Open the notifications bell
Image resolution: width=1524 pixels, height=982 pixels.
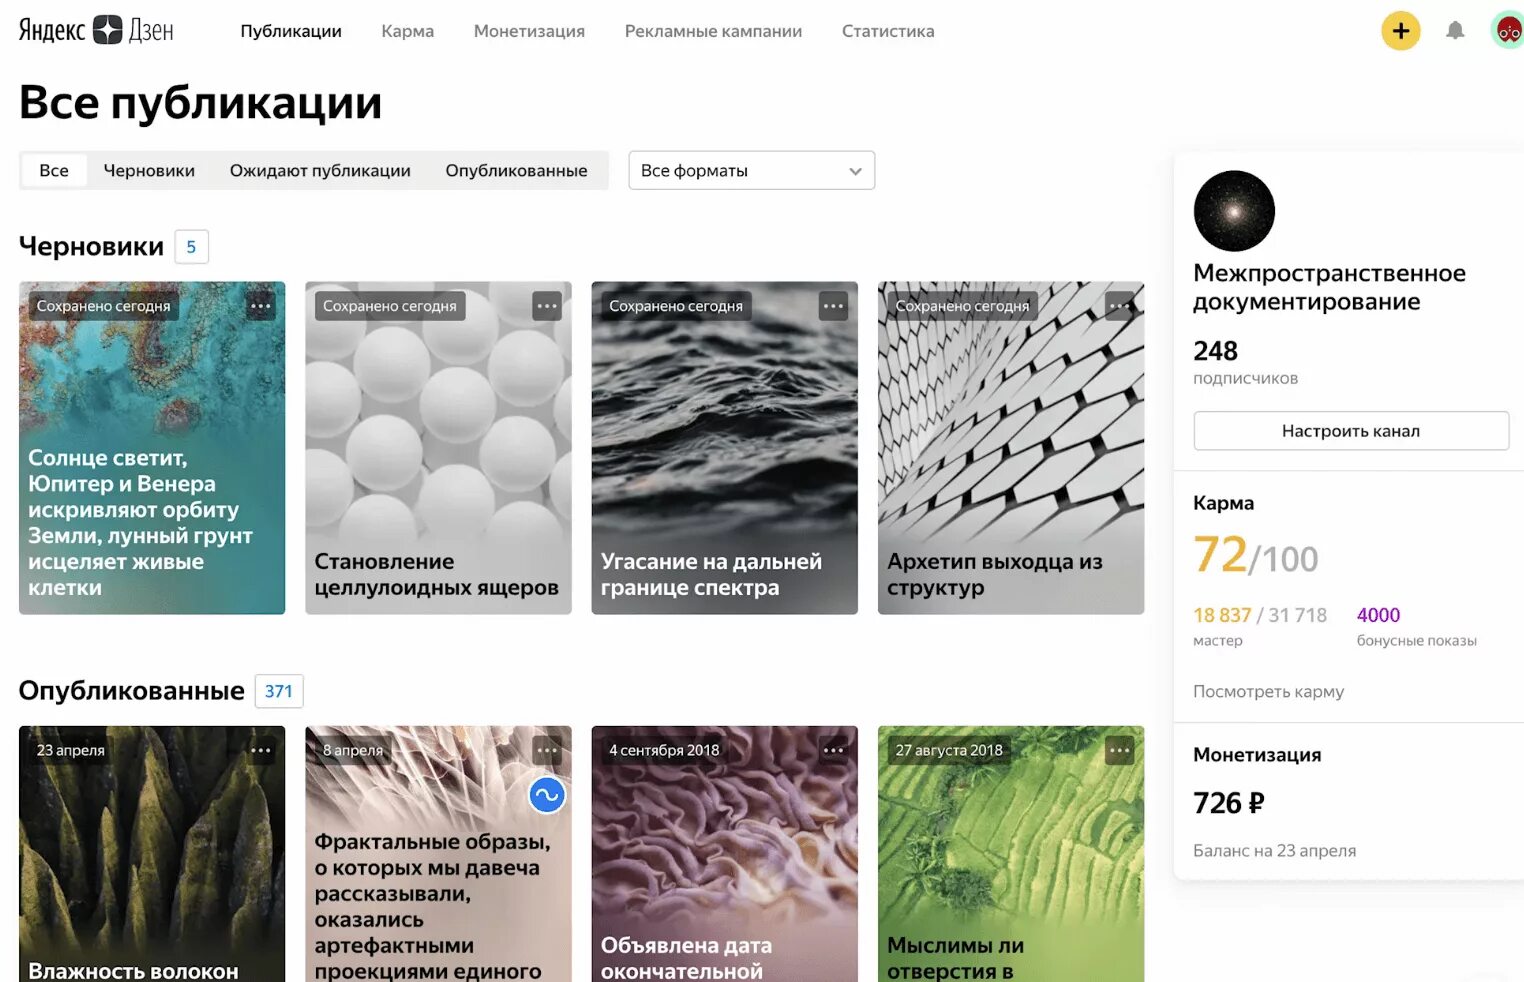pyautogui.click(x=1455, y=31)
